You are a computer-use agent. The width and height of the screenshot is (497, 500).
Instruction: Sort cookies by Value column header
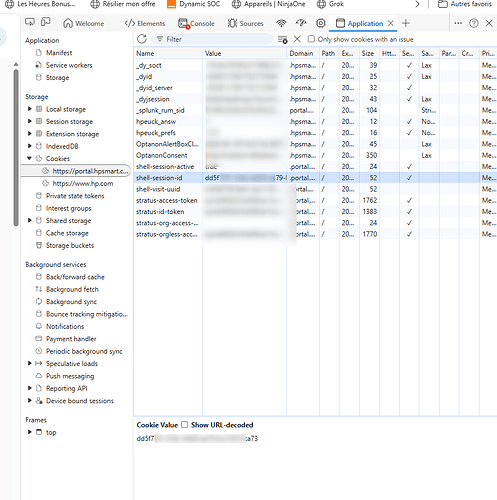click(244, 53)
